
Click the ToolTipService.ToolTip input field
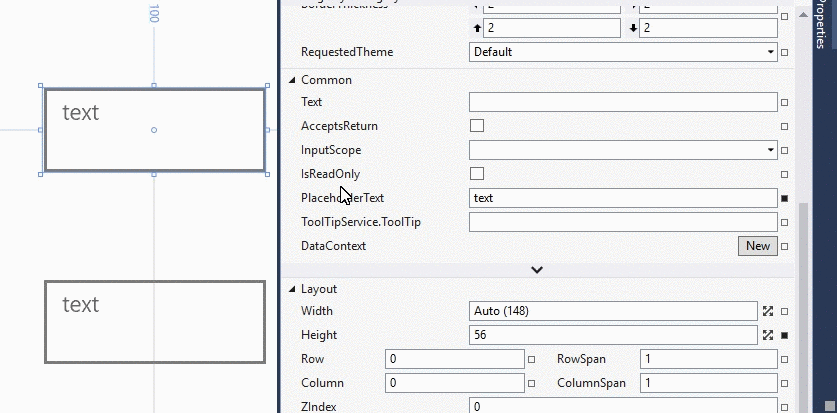(623, 222)
